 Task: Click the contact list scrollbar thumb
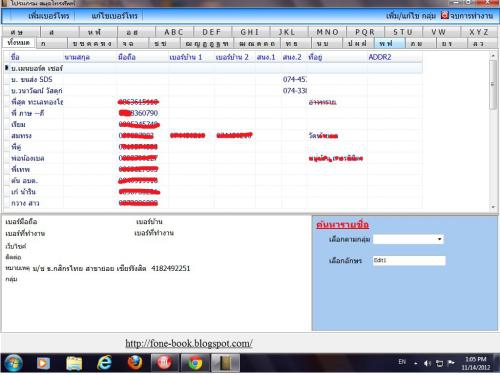click(x=493, y=84)
